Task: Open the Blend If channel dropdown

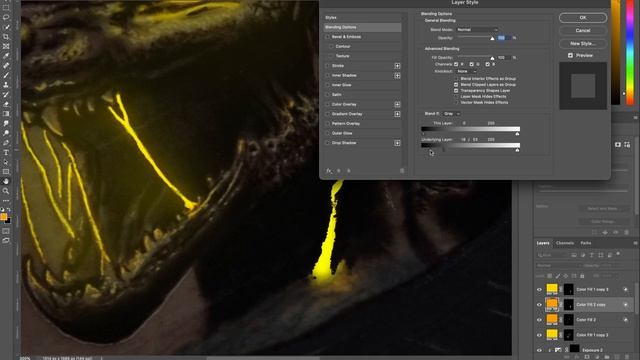Action: click(x=452, y=113)
